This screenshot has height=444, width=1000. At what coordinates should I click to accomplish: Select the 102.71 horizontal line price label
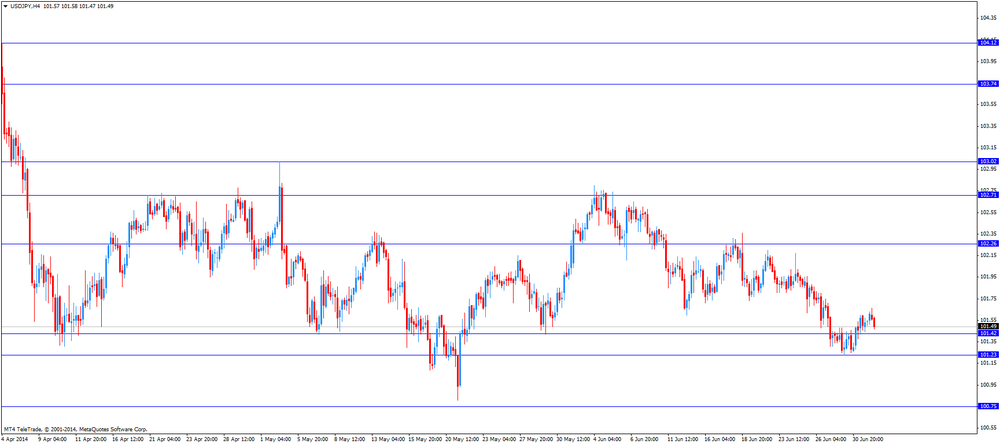point(988,195)
